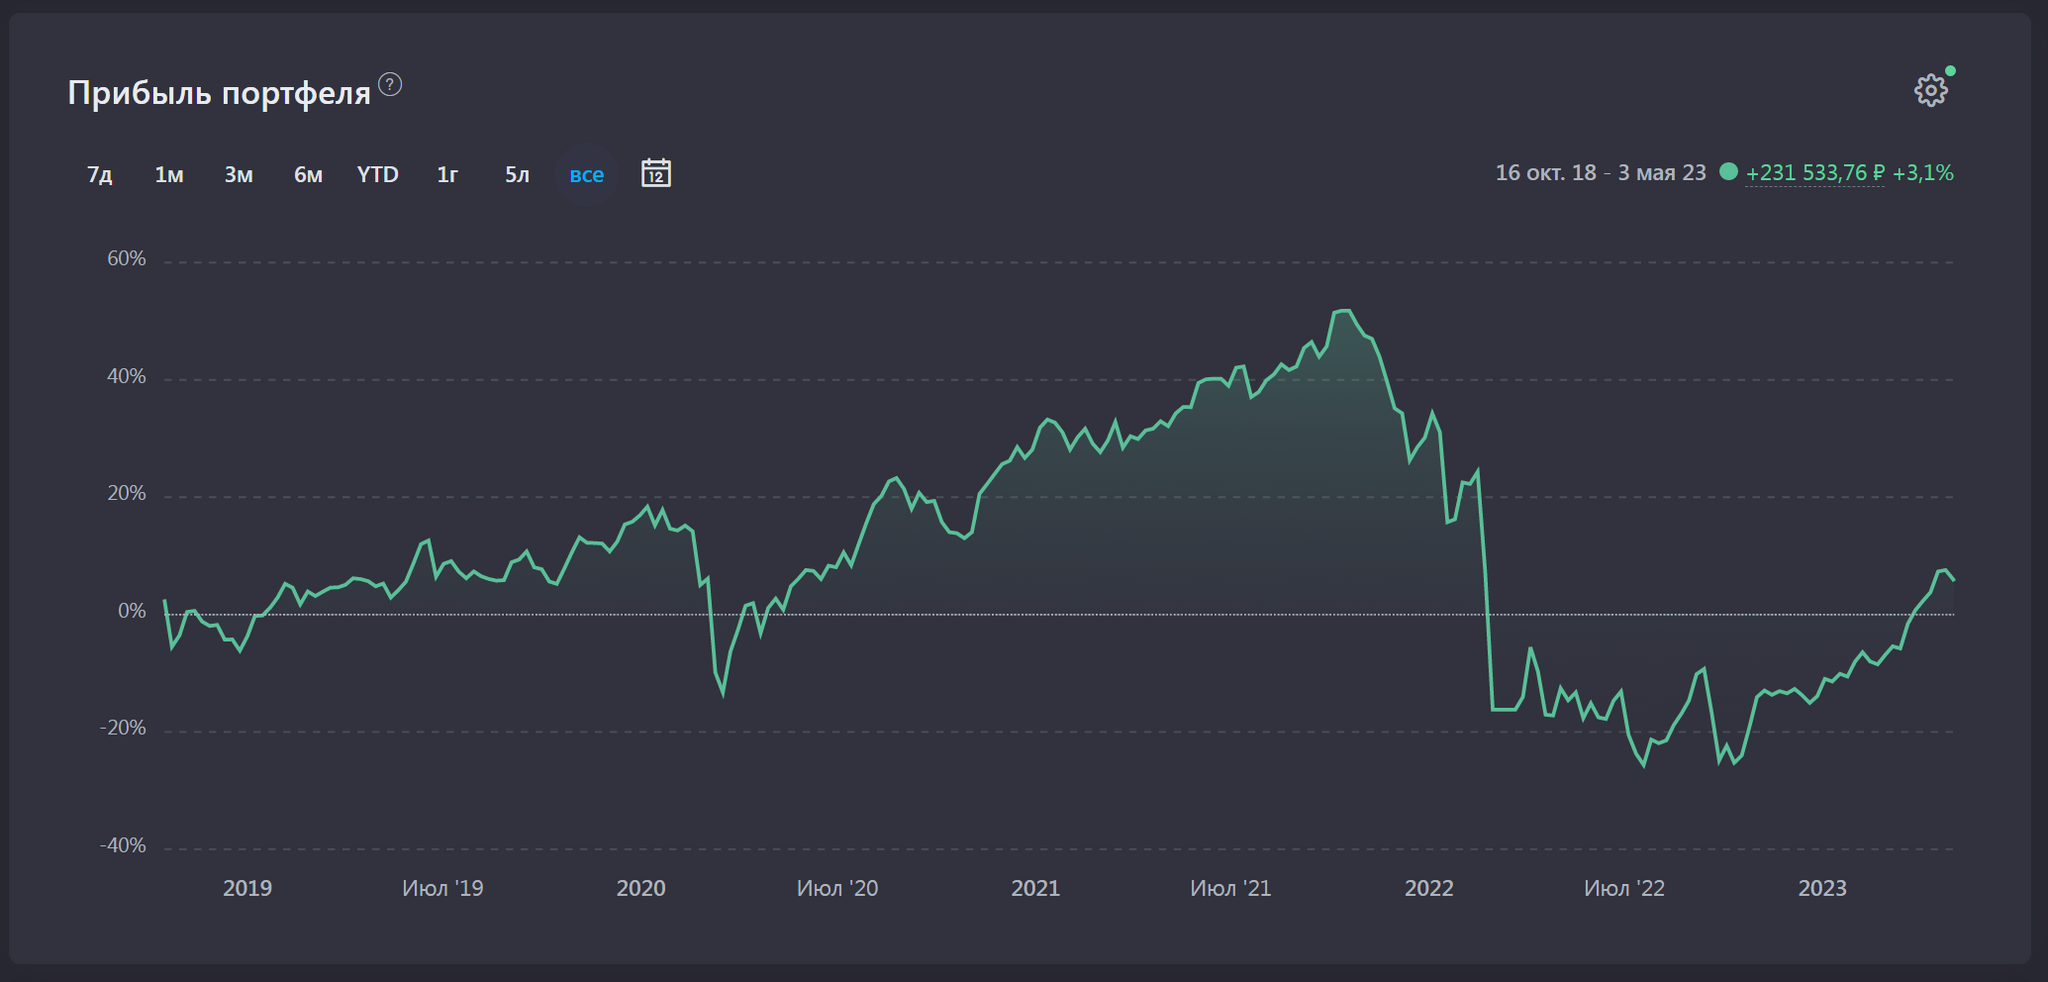Click the 2023 axis label
2048x982 pixels.
pos(1823,888)
